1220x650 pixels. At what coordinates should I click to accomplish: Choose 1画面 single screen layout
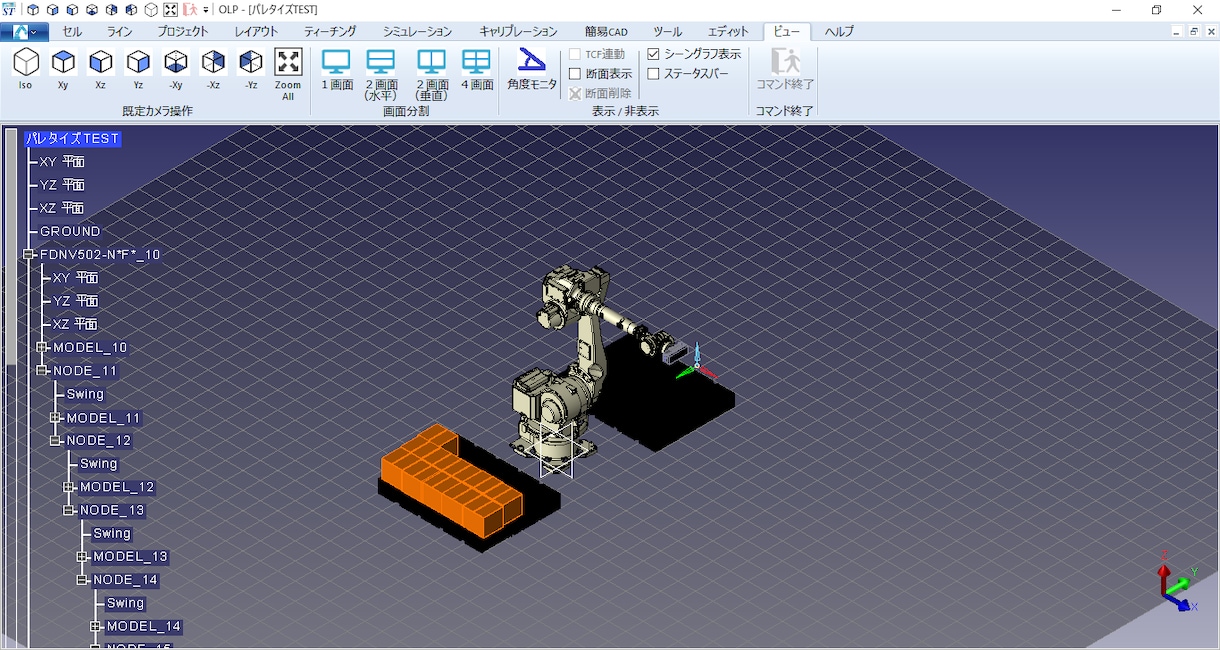pos(337,70)
